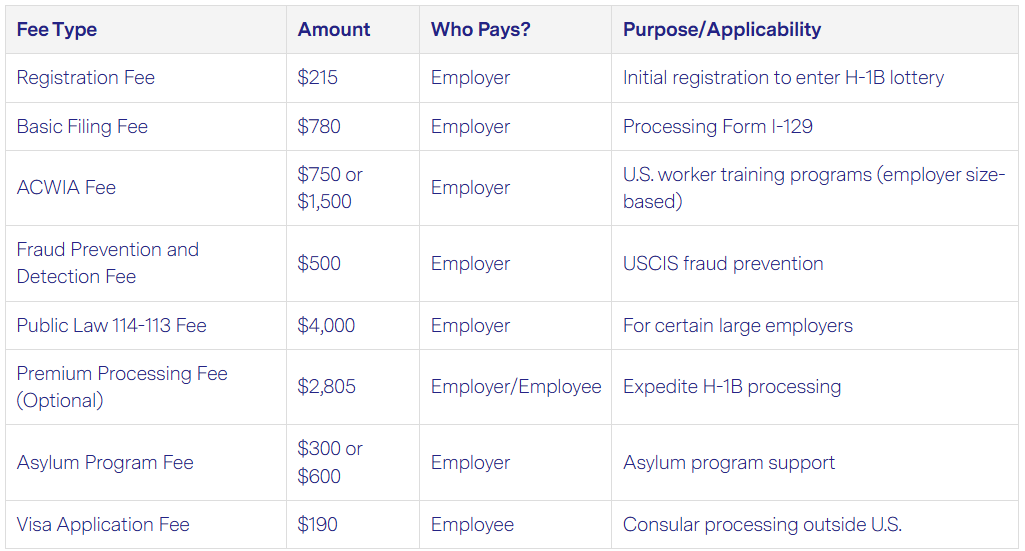
Task: Select the Employee payer cell
Action: (x=472, y=525)
